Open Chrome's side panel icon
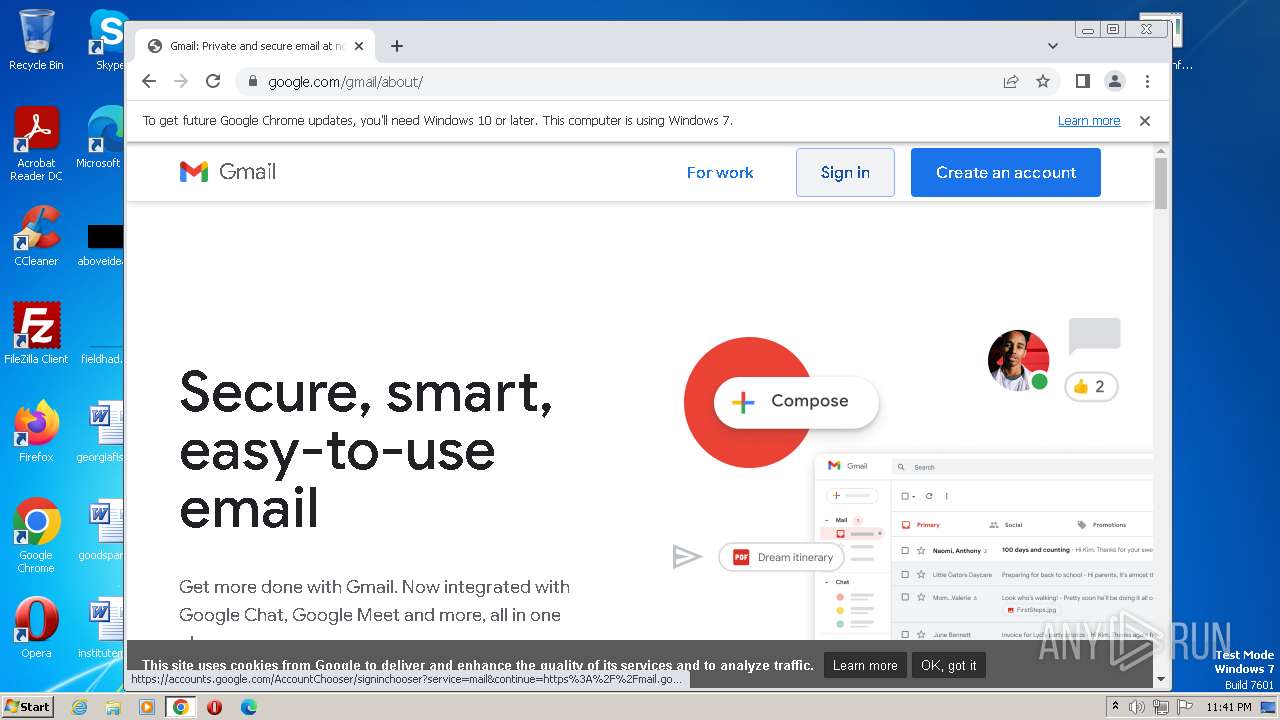Image resolution: width=1280 pixels, height=720 pixels. [1082, 81]
